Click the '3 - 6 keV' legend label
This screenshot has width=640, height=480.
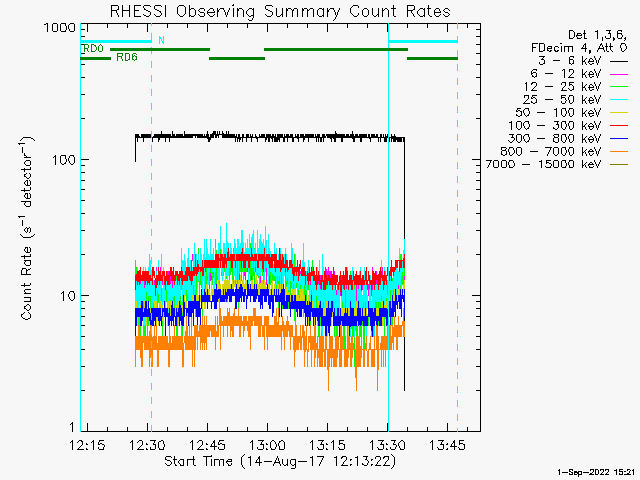tap(569, 61)
